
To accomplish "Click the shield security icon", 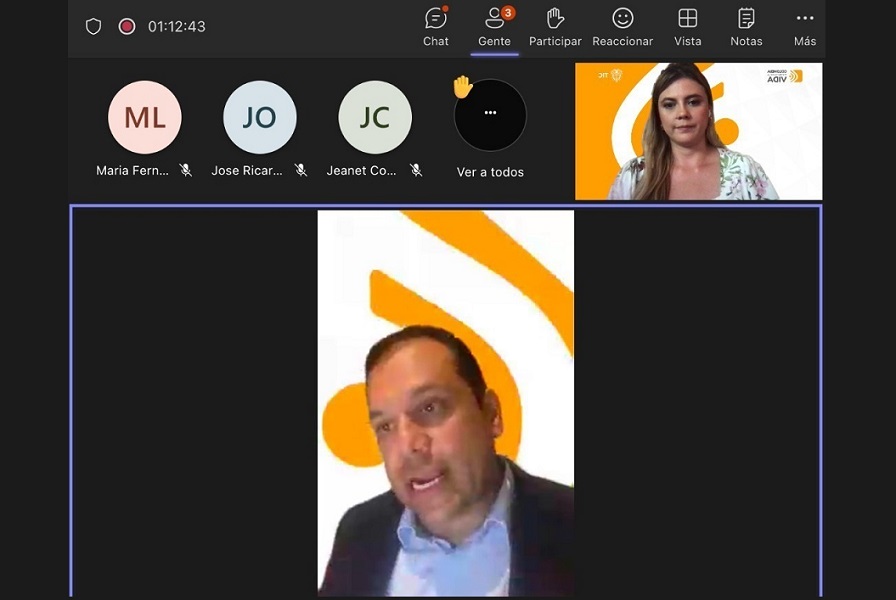I will 93,26.
